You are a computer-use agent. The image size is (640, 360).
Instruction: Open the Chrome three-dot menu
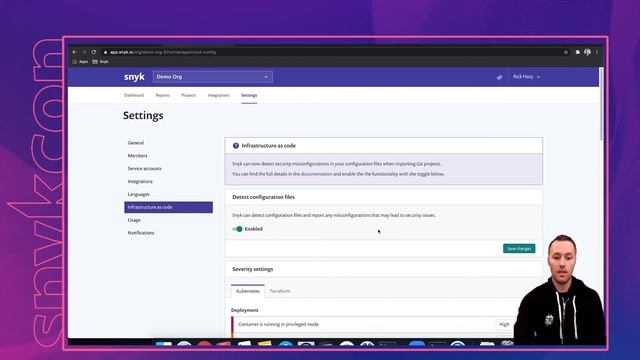[x=597, y=52]
